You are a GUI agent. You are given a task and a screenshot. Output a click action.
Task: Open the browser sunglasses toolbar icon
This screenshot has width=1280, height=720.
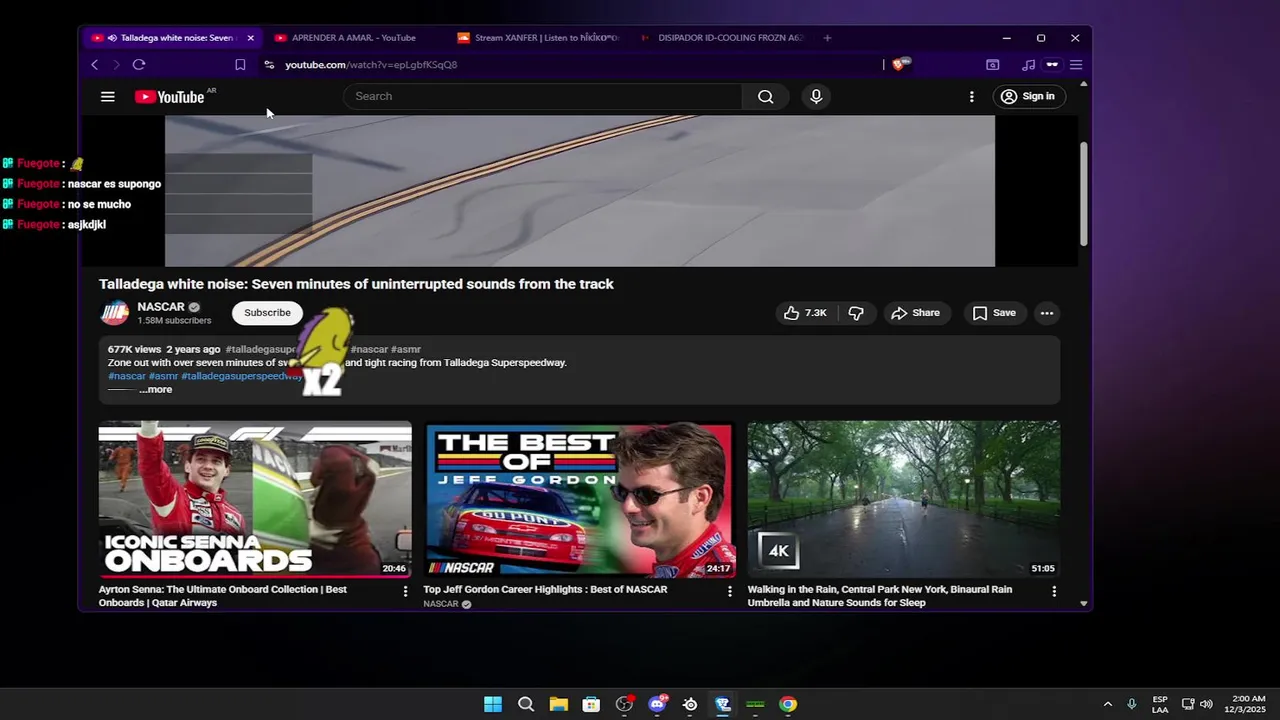coord(1052,65)
